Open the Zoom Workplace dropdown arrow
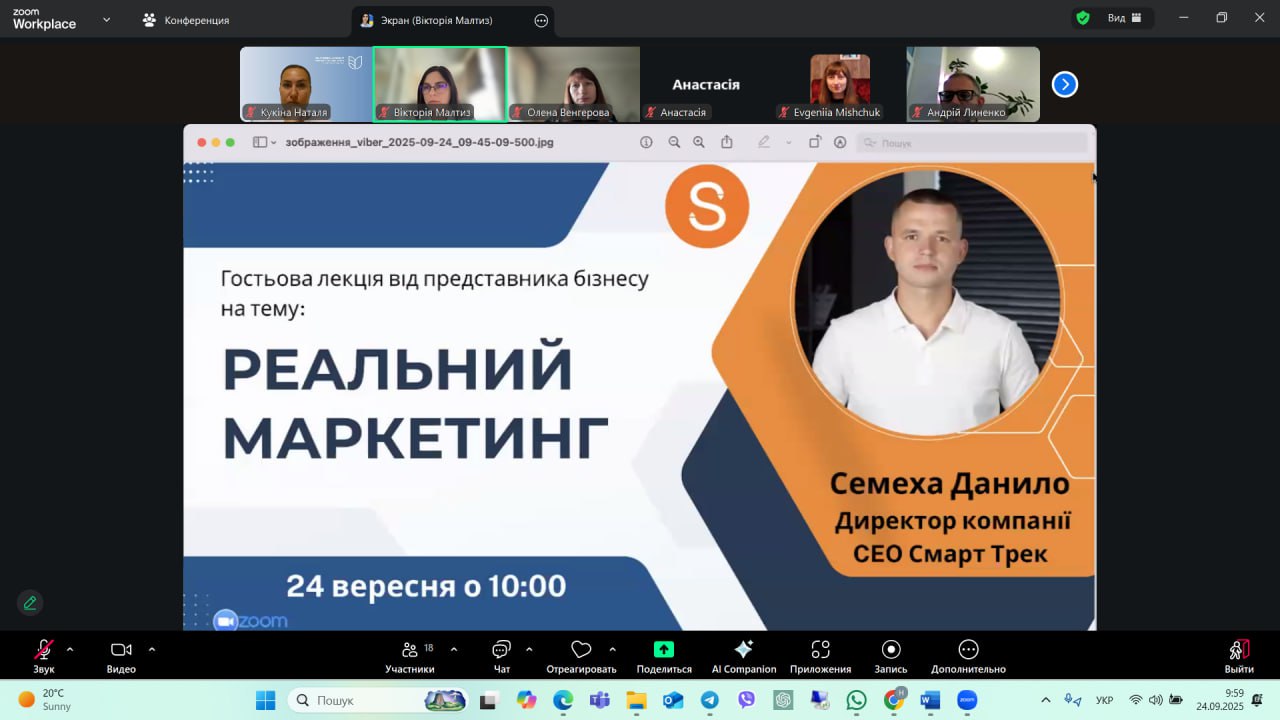Screen dimensions: 1280x720 coord(107,19)
